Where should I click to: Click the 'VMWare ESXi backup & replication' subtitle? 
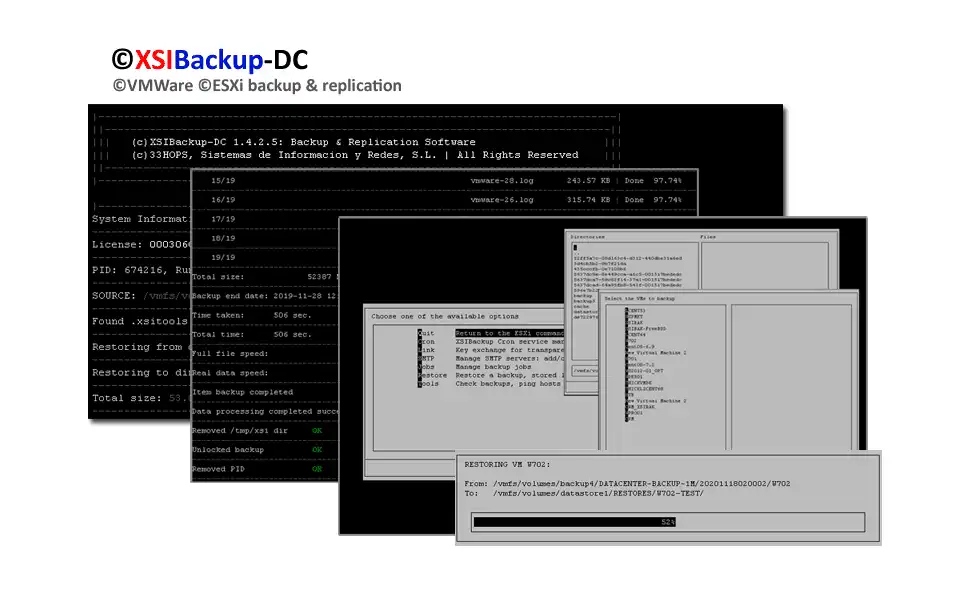257,86
